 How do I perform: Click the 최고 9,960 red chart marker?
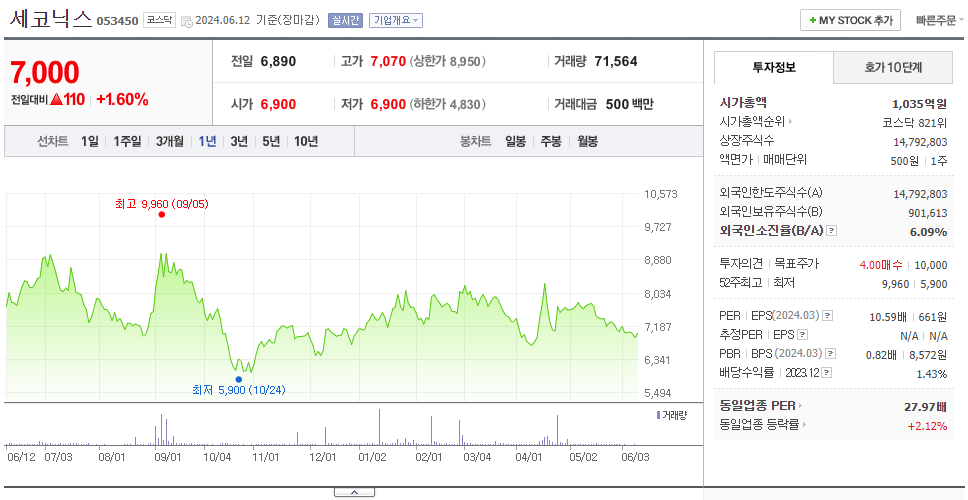tap(162, 214)
